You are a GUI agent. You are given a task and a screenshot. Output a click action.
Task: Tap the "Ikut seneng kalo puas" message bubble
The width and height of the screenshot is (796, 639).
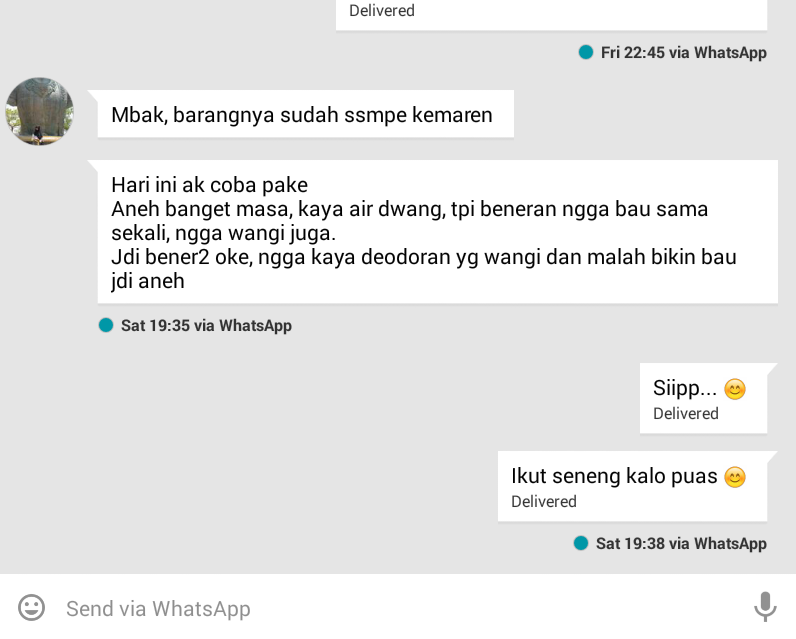(x=632, y=486)
